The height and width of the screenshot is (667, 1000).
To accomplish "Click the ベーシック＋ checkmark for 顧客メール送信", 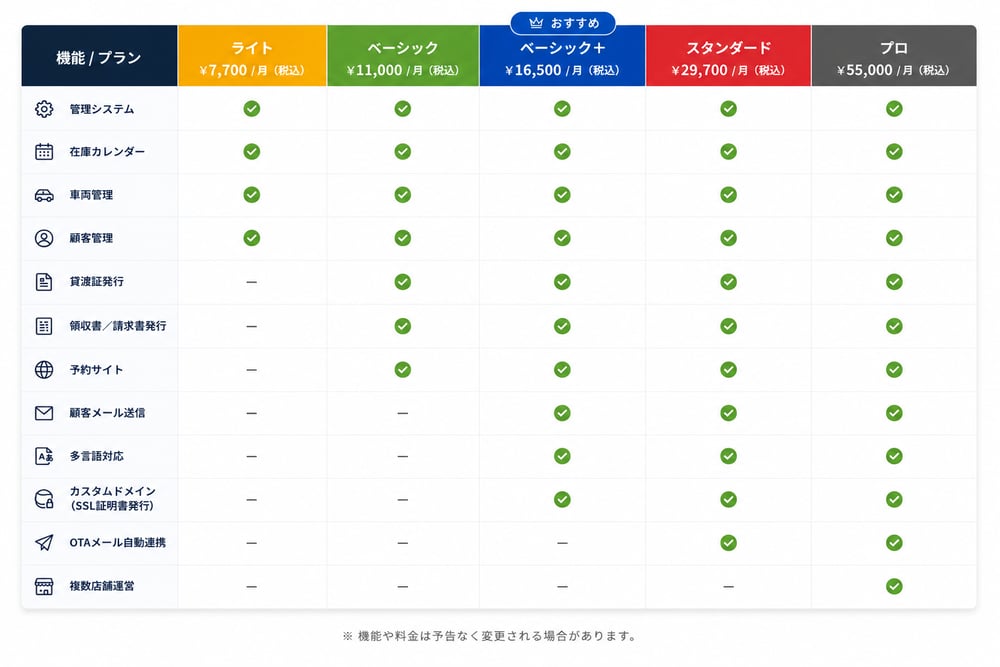I will tap(562, 413).
